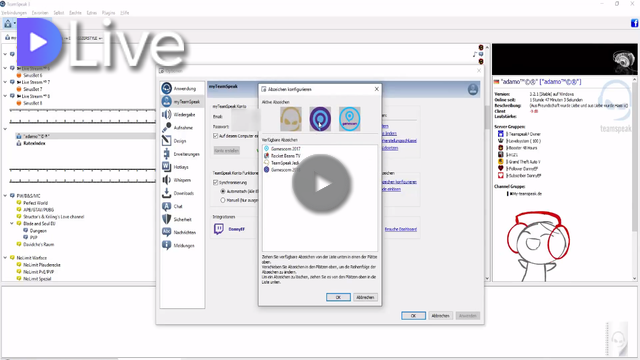The image size is (640, 360).
Task: Open the Rechte menu
Action: pyautogui.click(x=75, y=13)
